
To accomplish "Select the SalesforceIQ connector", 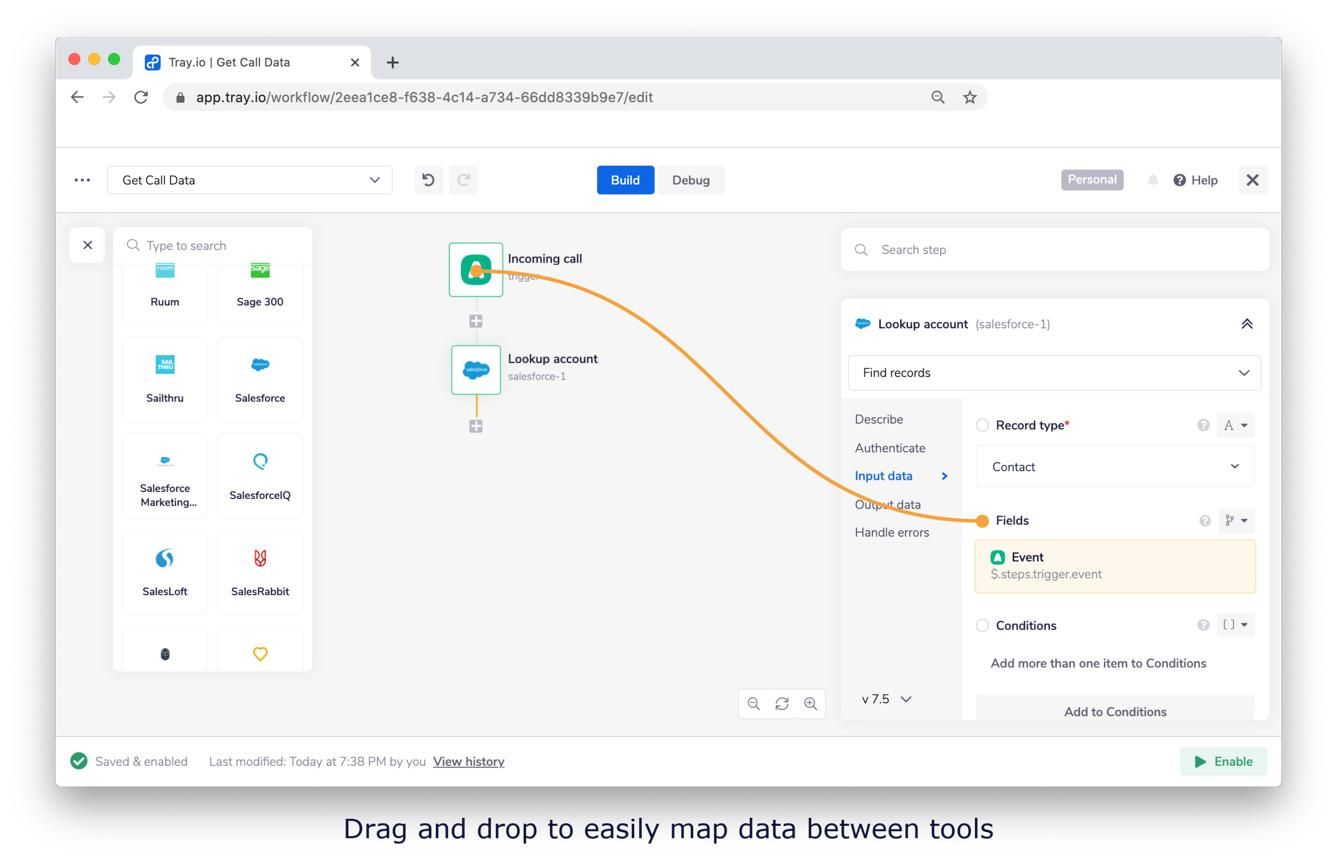I will 260,476.
